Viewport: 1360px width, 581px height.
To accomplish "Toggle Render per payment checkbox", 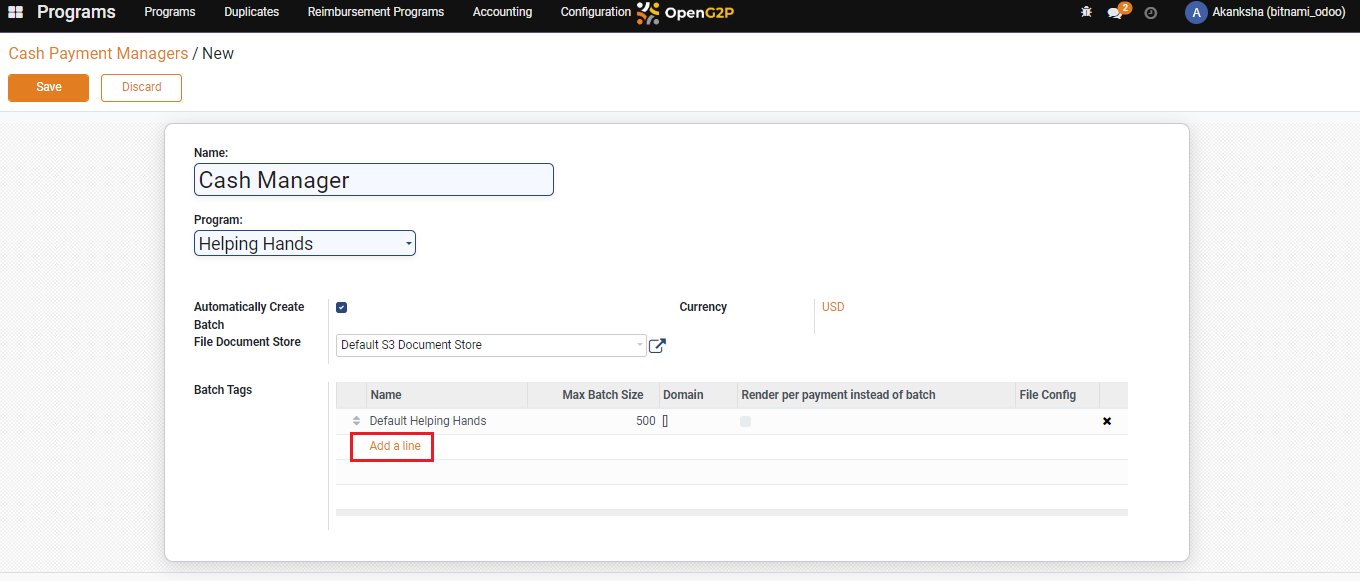I will pos(745,421).
